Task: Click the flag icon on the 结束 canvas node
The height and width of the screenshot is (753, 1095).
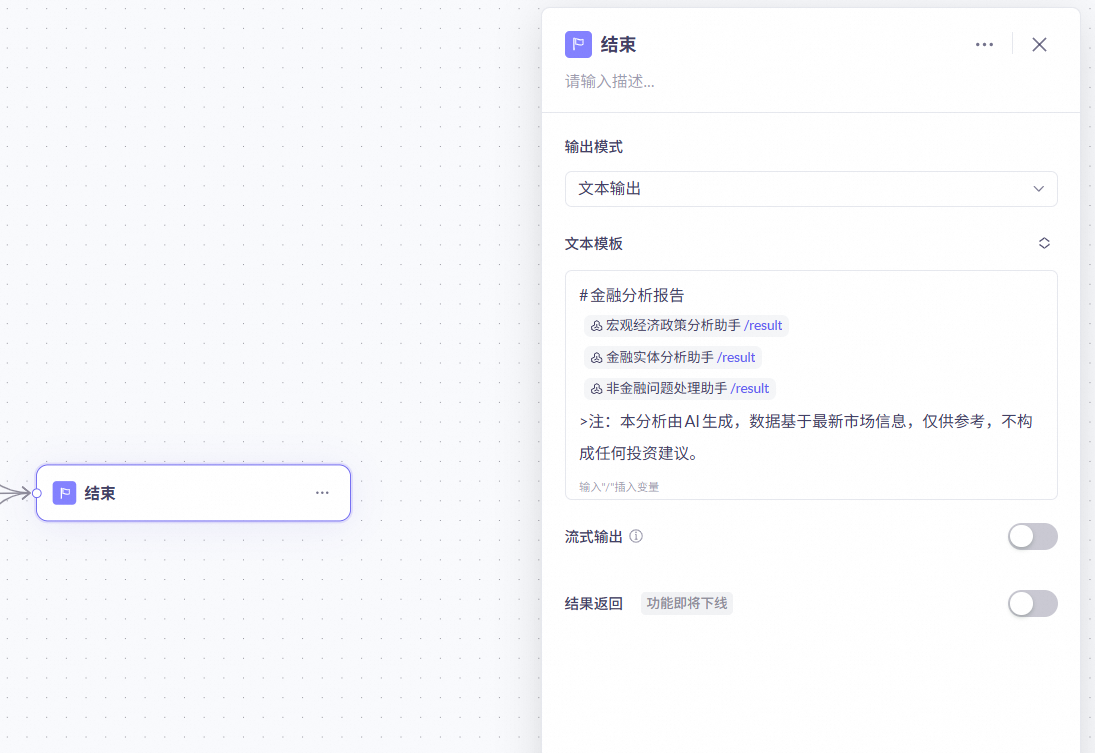Action: click(64, 493)
